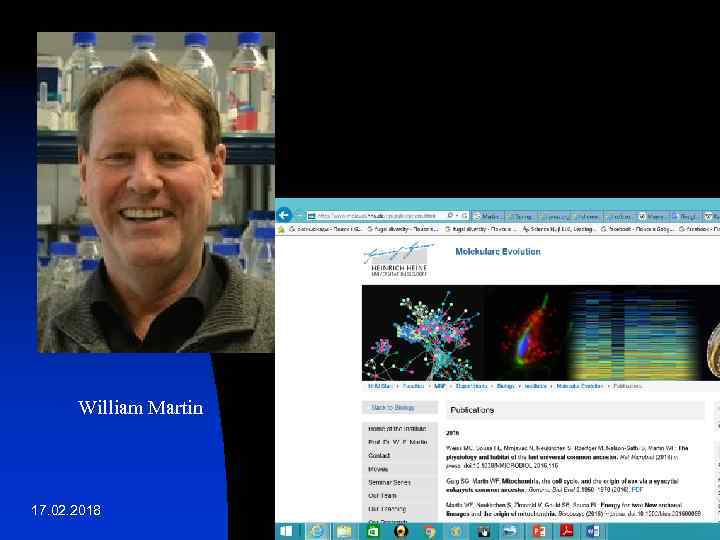This screenshot has height=540, width=720.
Task: Open the red Adobe Acrobat taskbar icon
Action: 567,531
